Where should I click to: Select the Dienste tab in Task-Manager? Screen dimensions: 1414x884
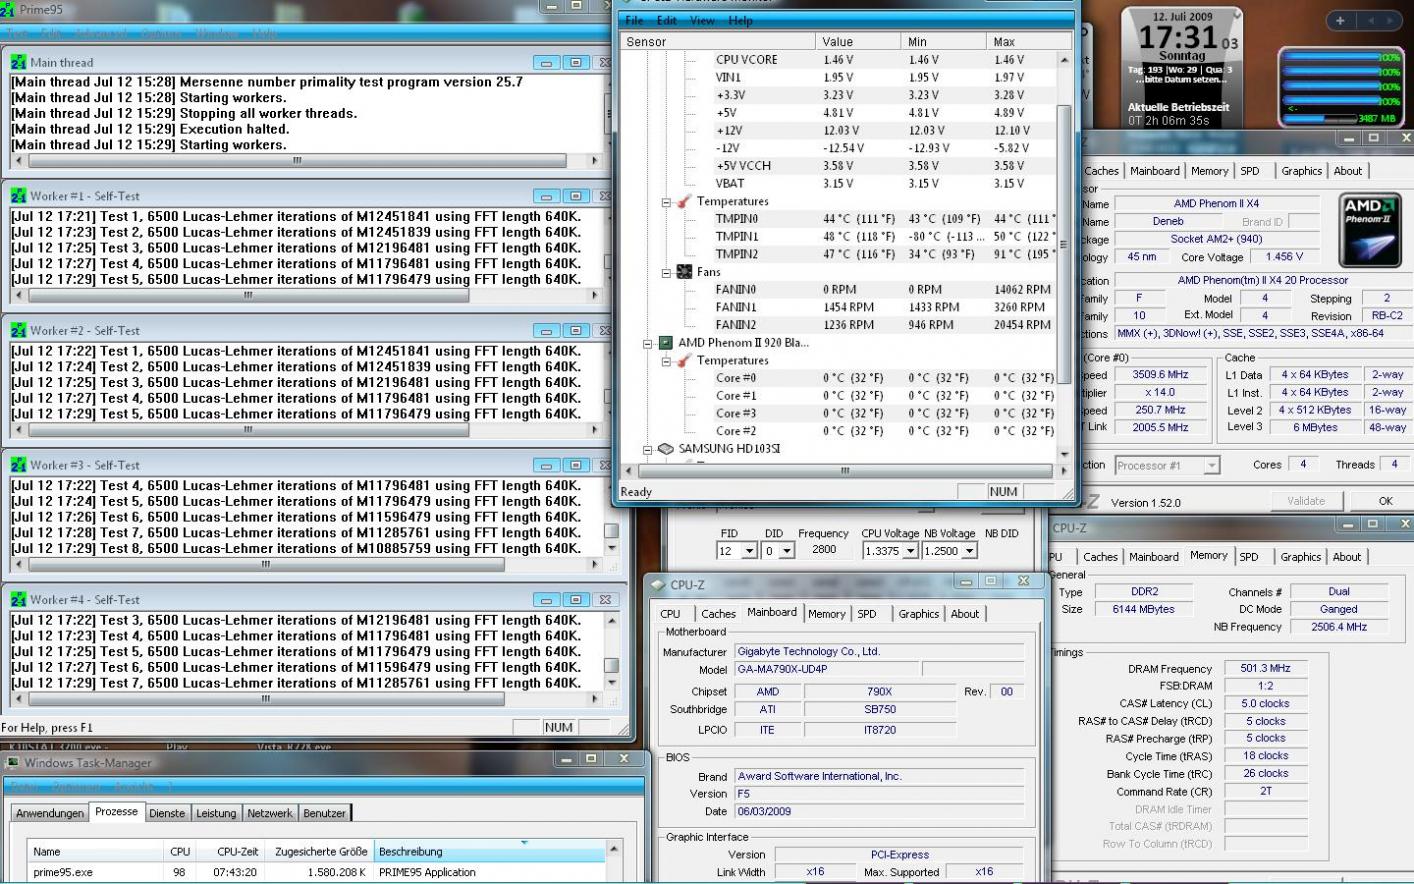[x=167, y=813]
